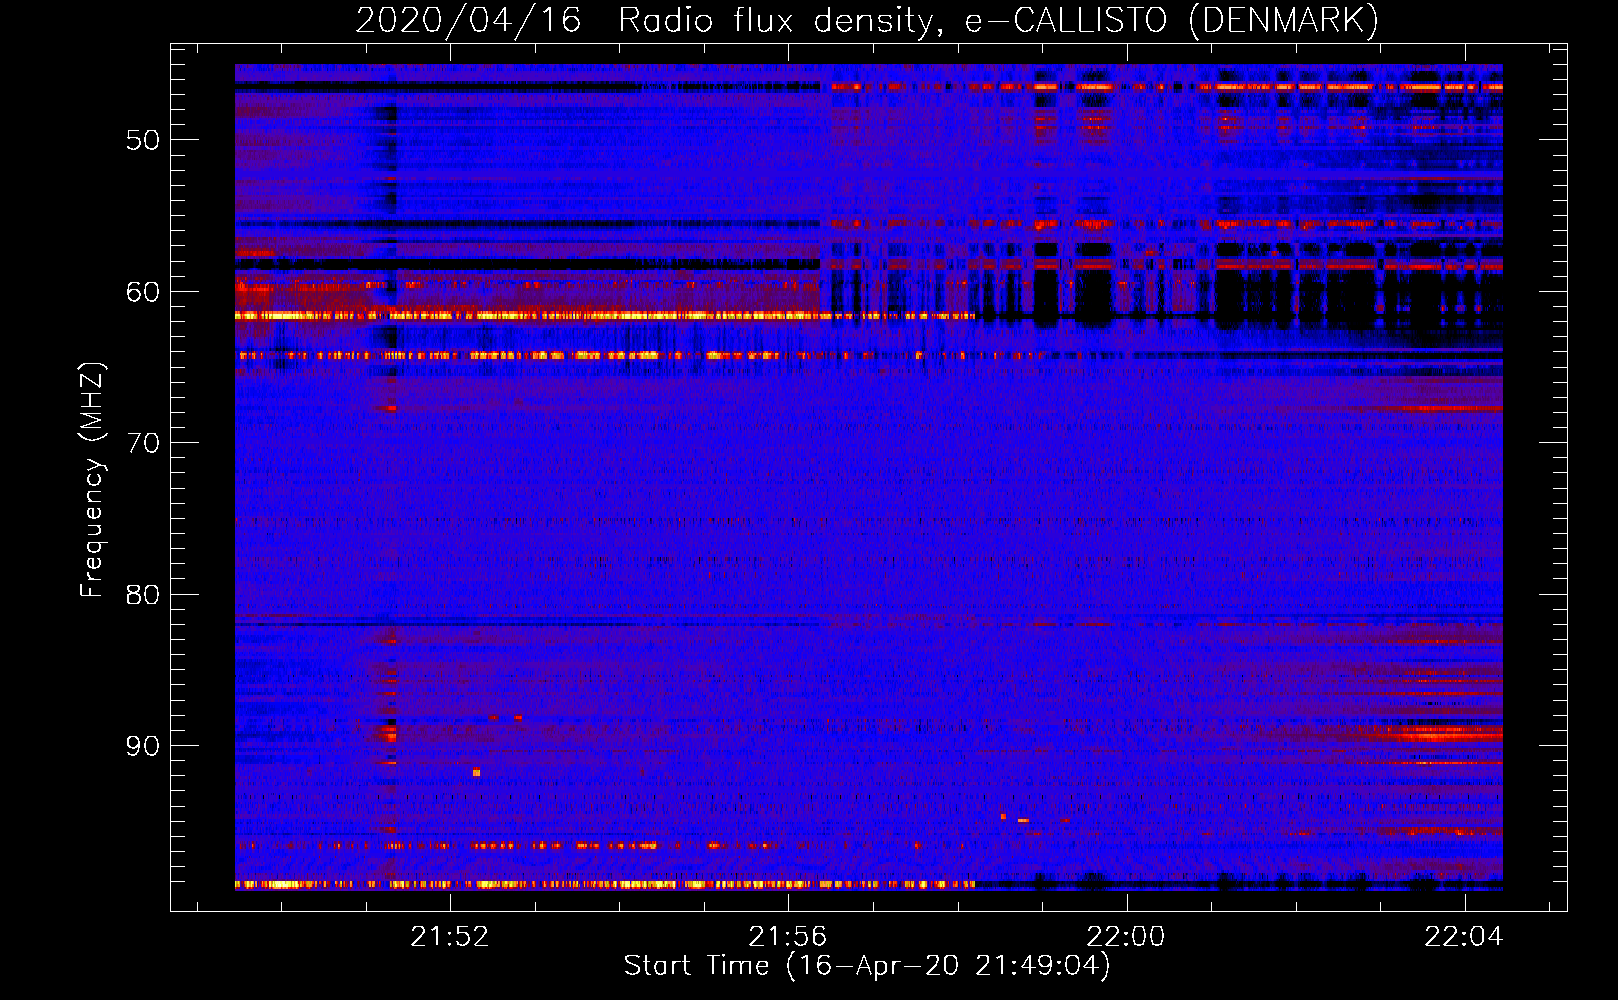Click the 50 frequency tick label
This screenshot has width=1618, height=1000.
143,140
